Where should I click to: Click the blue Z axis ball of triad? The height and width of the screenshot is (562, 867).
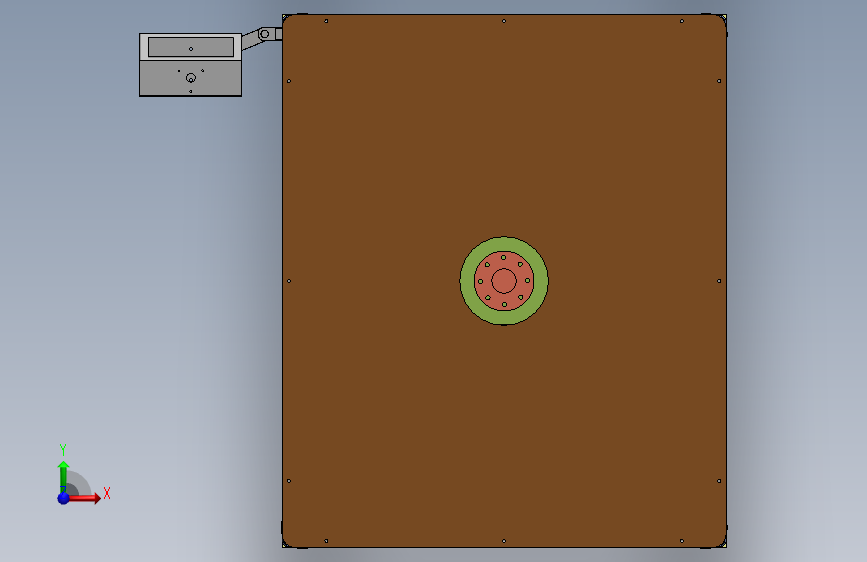pyautogui.click(x=64, y=498)
